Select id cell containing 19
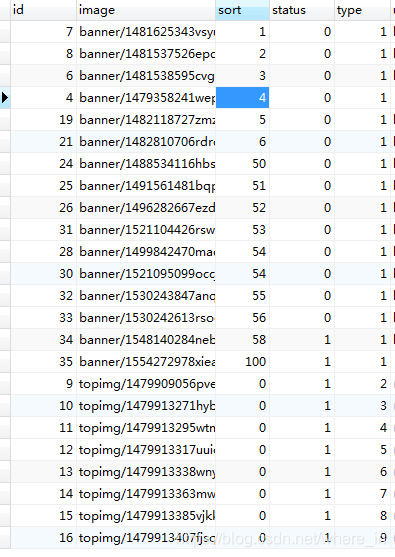This screenshot has width=395, height=557. [x=43, y=119]
